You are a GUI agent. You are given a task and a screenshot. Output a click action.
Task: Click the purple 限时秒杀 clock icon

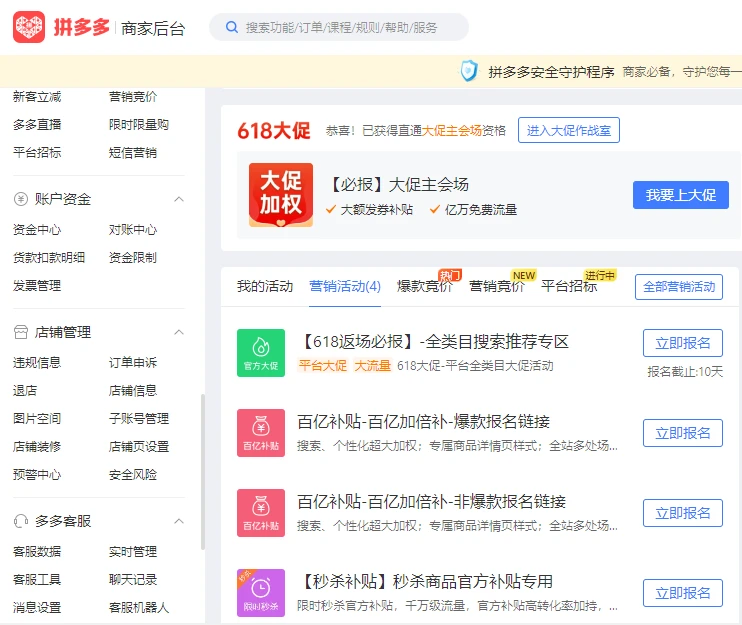tap(261, 593)
